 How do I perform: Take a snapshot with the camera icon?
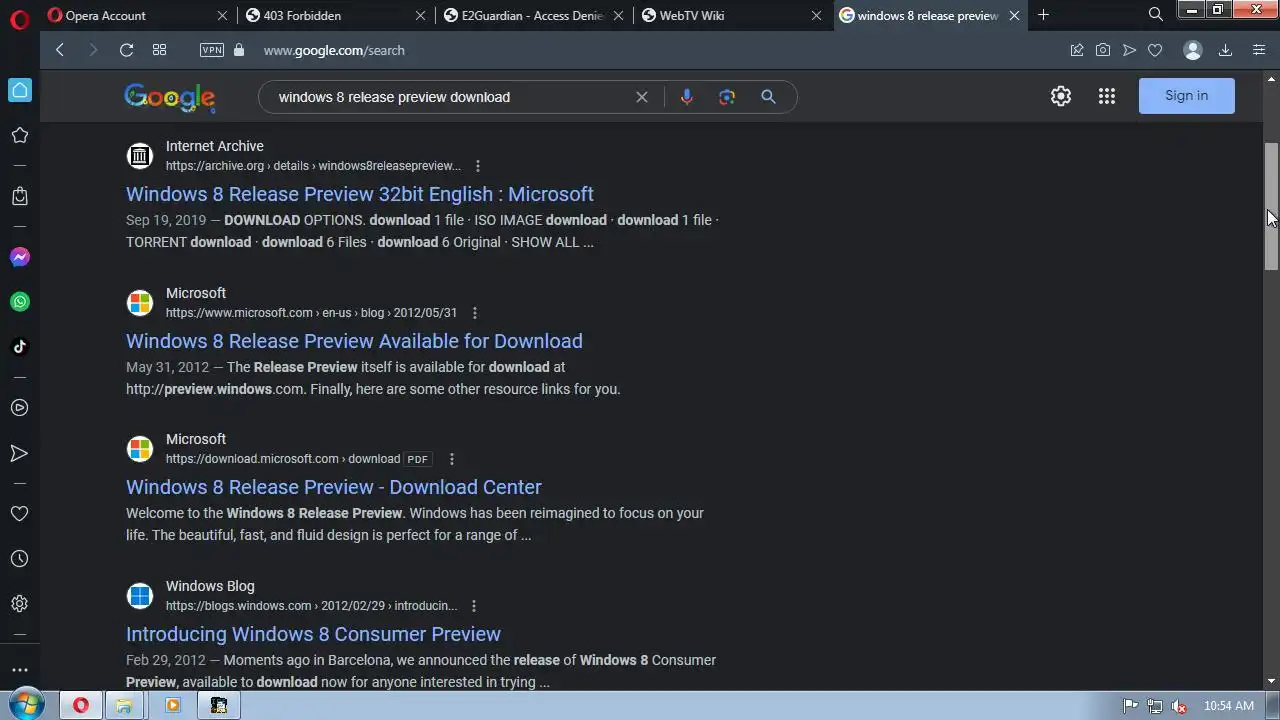(x=1103, y=50)
